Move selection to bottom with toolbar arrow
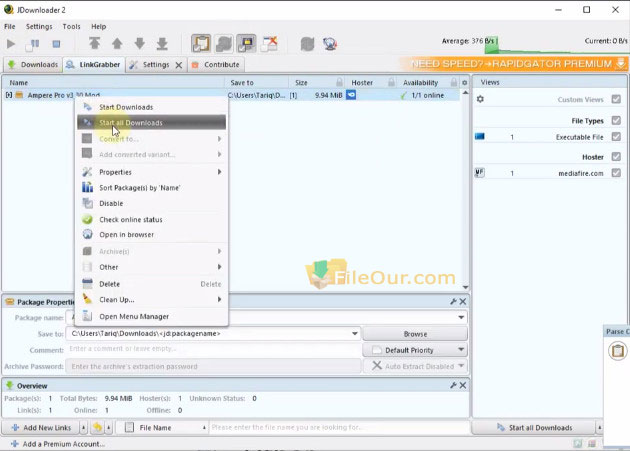 click(x=162, y=43)
